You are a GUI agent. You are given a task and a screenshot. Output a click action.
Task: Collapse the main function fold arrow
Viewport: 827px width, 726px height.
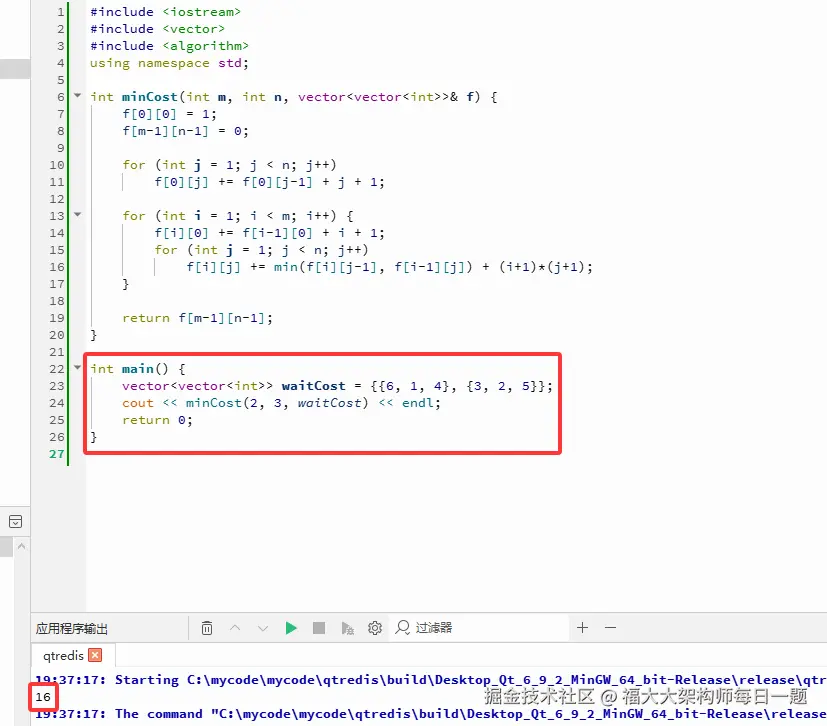pos(78,367)
